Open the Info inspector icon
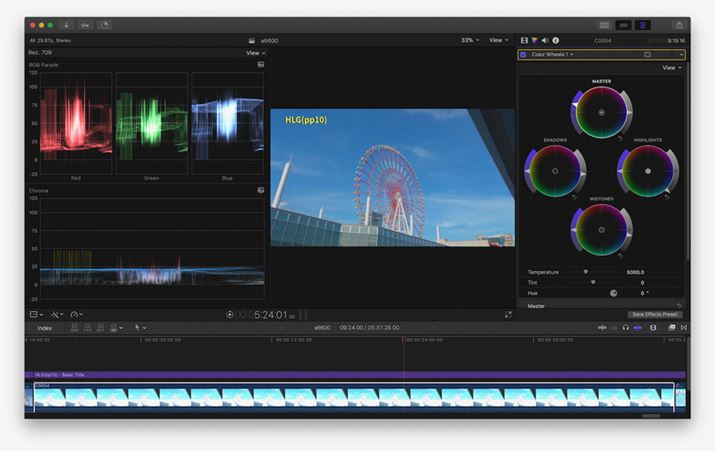Image resolution: width=715 pixels, height=451 pixels. [555, 40]
